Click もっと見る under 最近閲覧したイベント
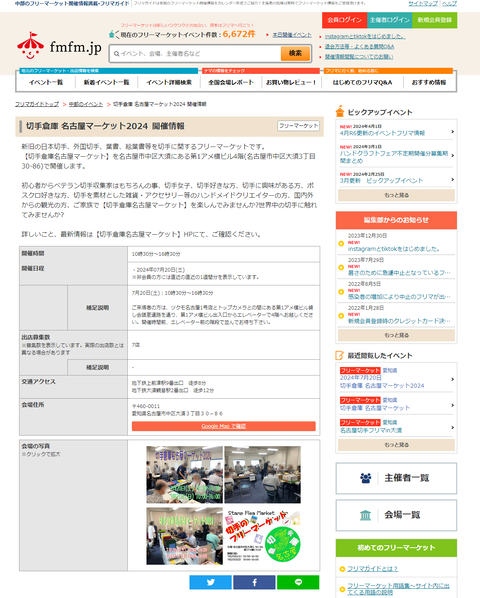This screenshot has width=480, height=598. (x=397, y=445)
